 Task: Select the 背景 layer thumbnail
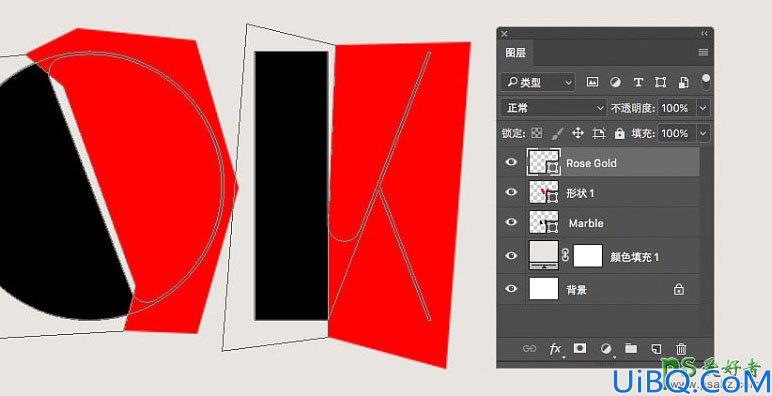[544, 289]
